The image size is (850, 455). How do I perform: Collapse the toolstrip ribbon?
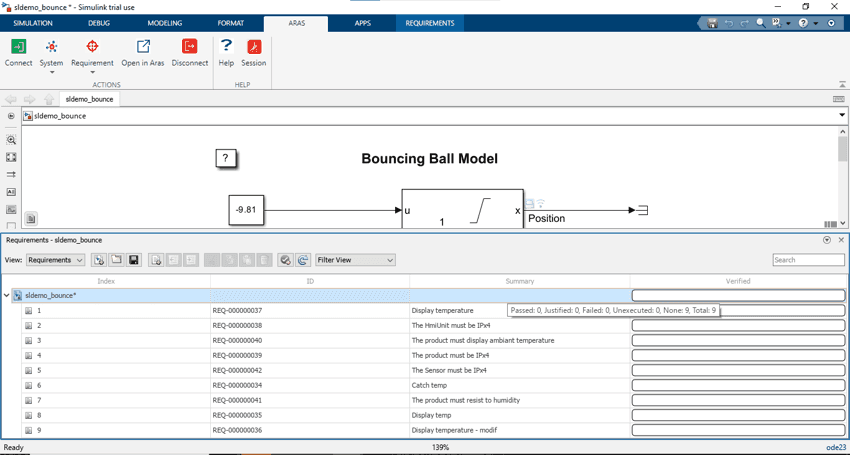pos(842,84)
